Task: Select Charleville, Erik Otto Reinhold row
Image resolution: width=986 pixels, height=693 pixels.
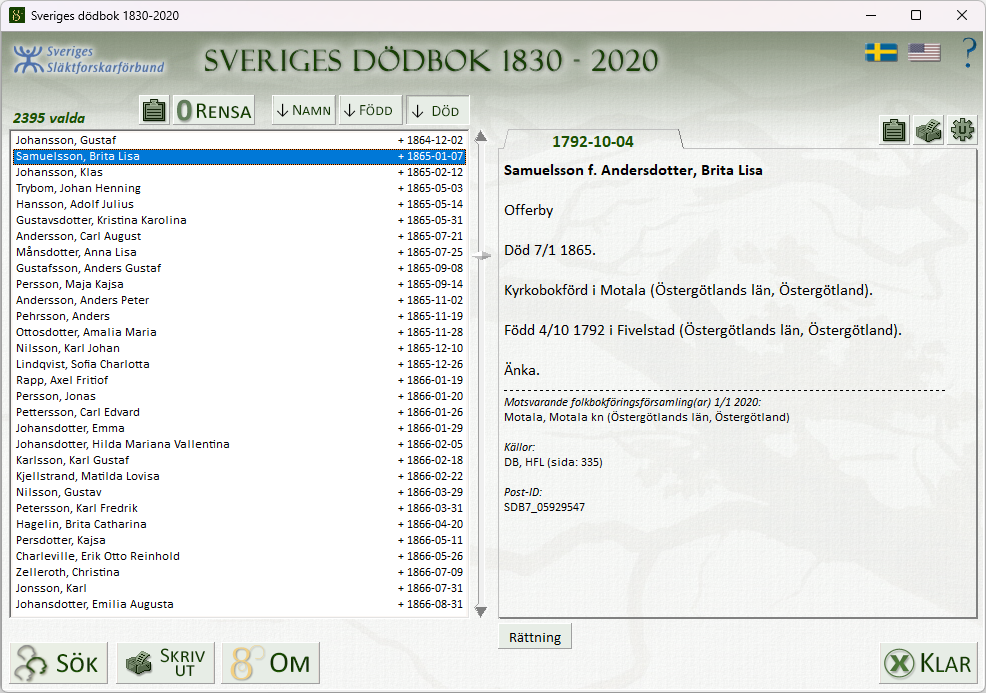Action: (x=239, y=556)
